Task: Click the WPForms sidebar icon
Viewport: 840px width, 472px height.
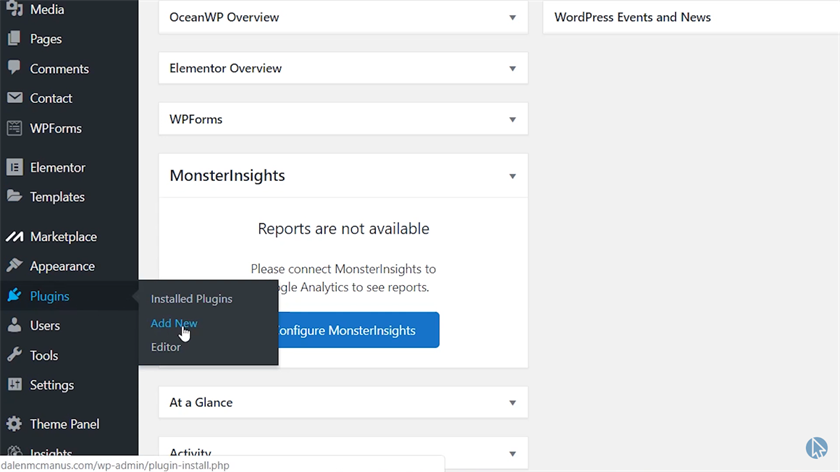Action: 14,128
